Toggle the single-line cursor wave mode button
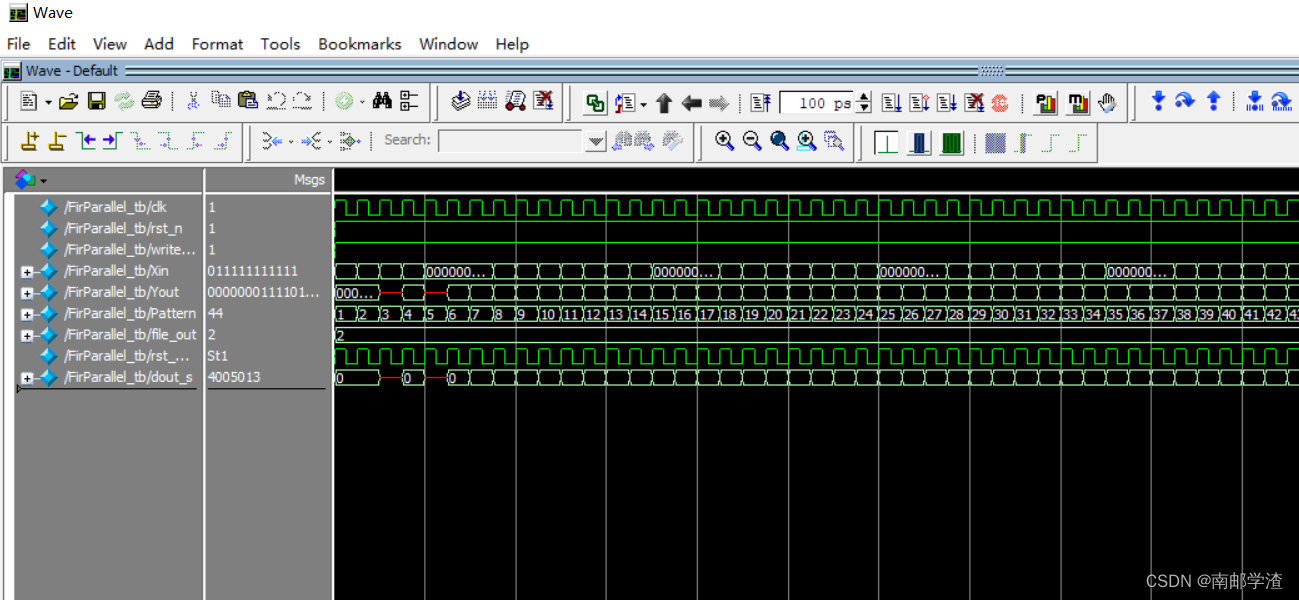Viewport: 1299px width, 600px height. 887,143
